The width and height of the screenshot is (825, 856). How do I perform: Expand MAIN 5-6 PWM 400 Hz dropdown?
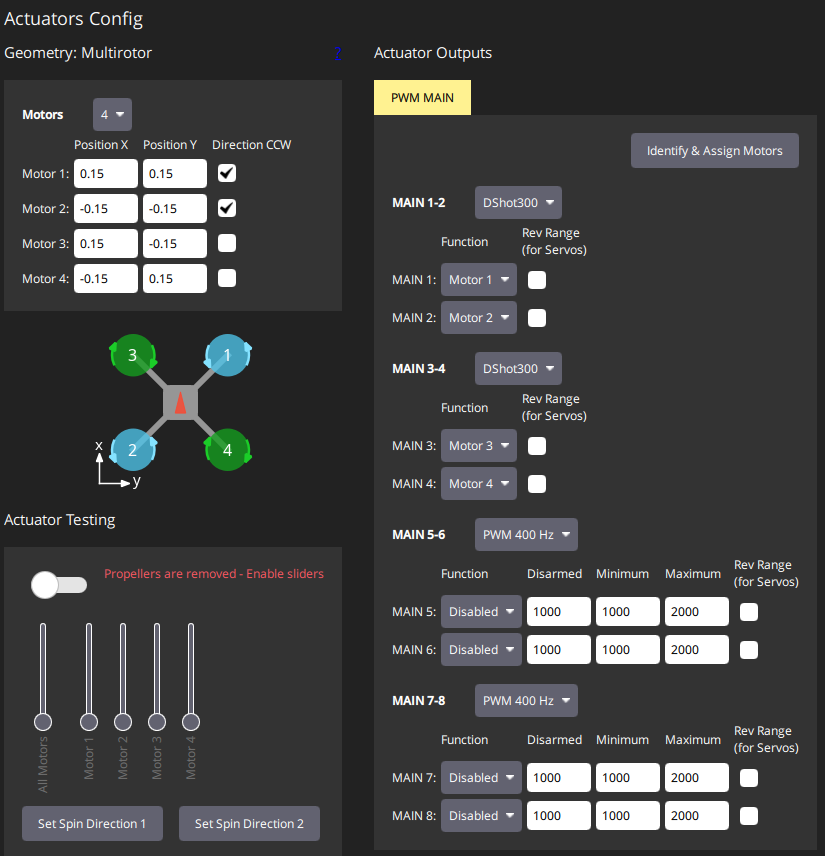[x=526, y=535]
